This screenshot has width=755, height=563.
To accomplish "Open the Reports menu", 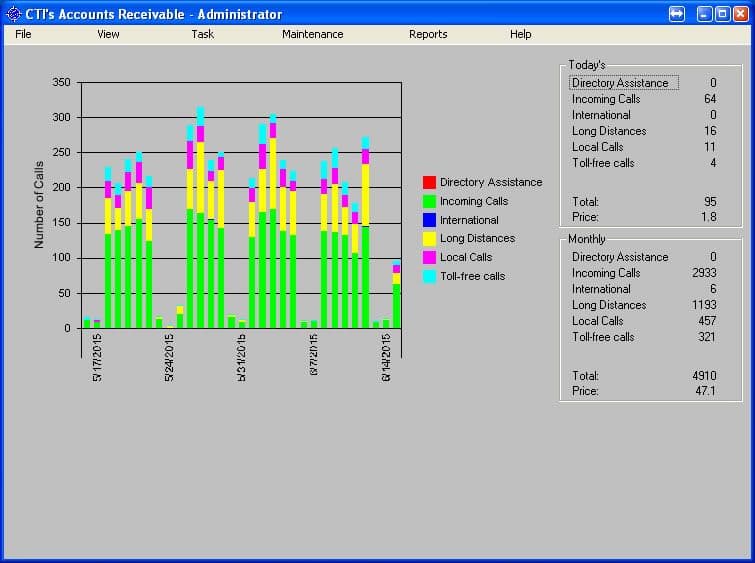I will (428, 34).
